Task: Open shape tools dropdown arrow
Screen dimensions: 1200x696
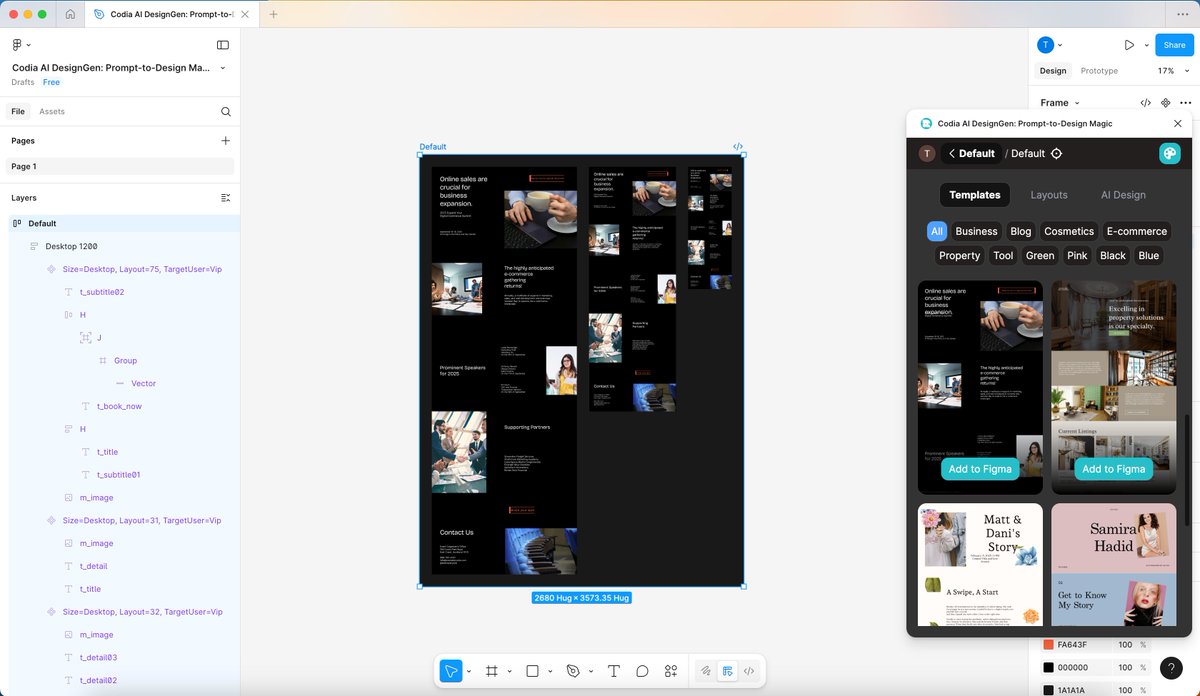Action: (x=550, y=671)
